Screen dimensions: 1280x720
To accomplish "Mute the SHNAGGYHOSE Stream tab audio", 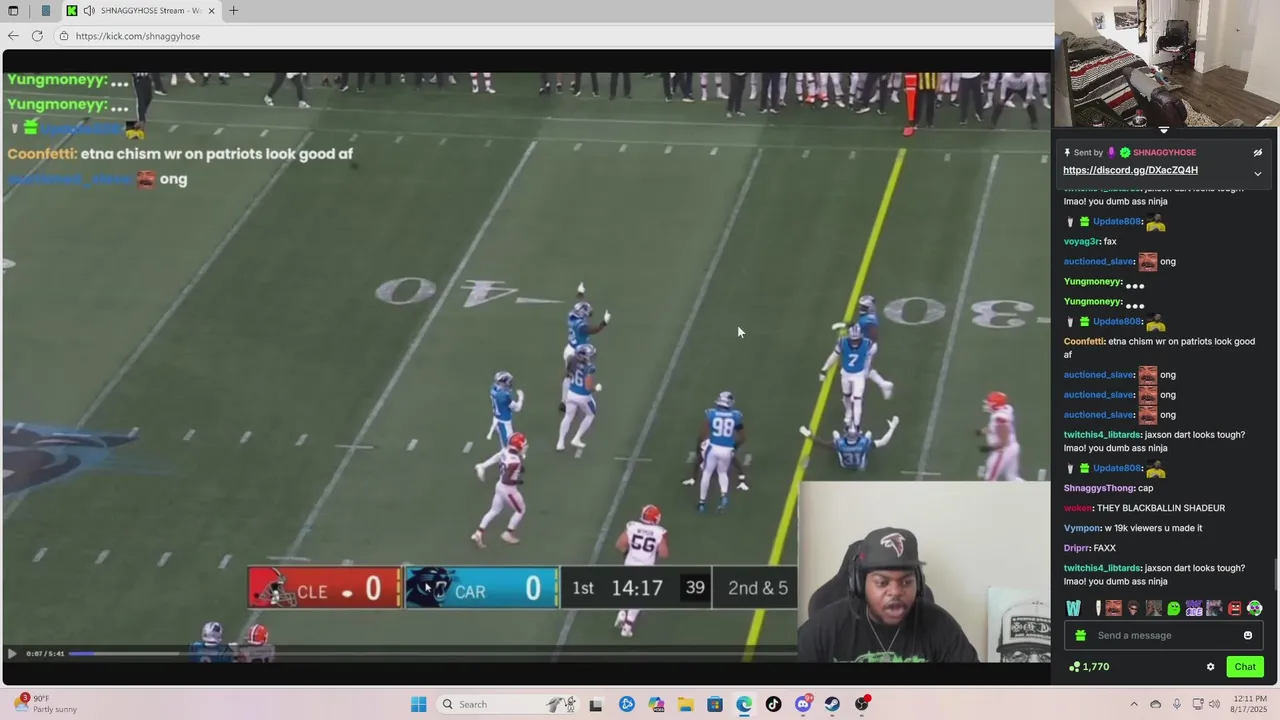I will [89, 11].
